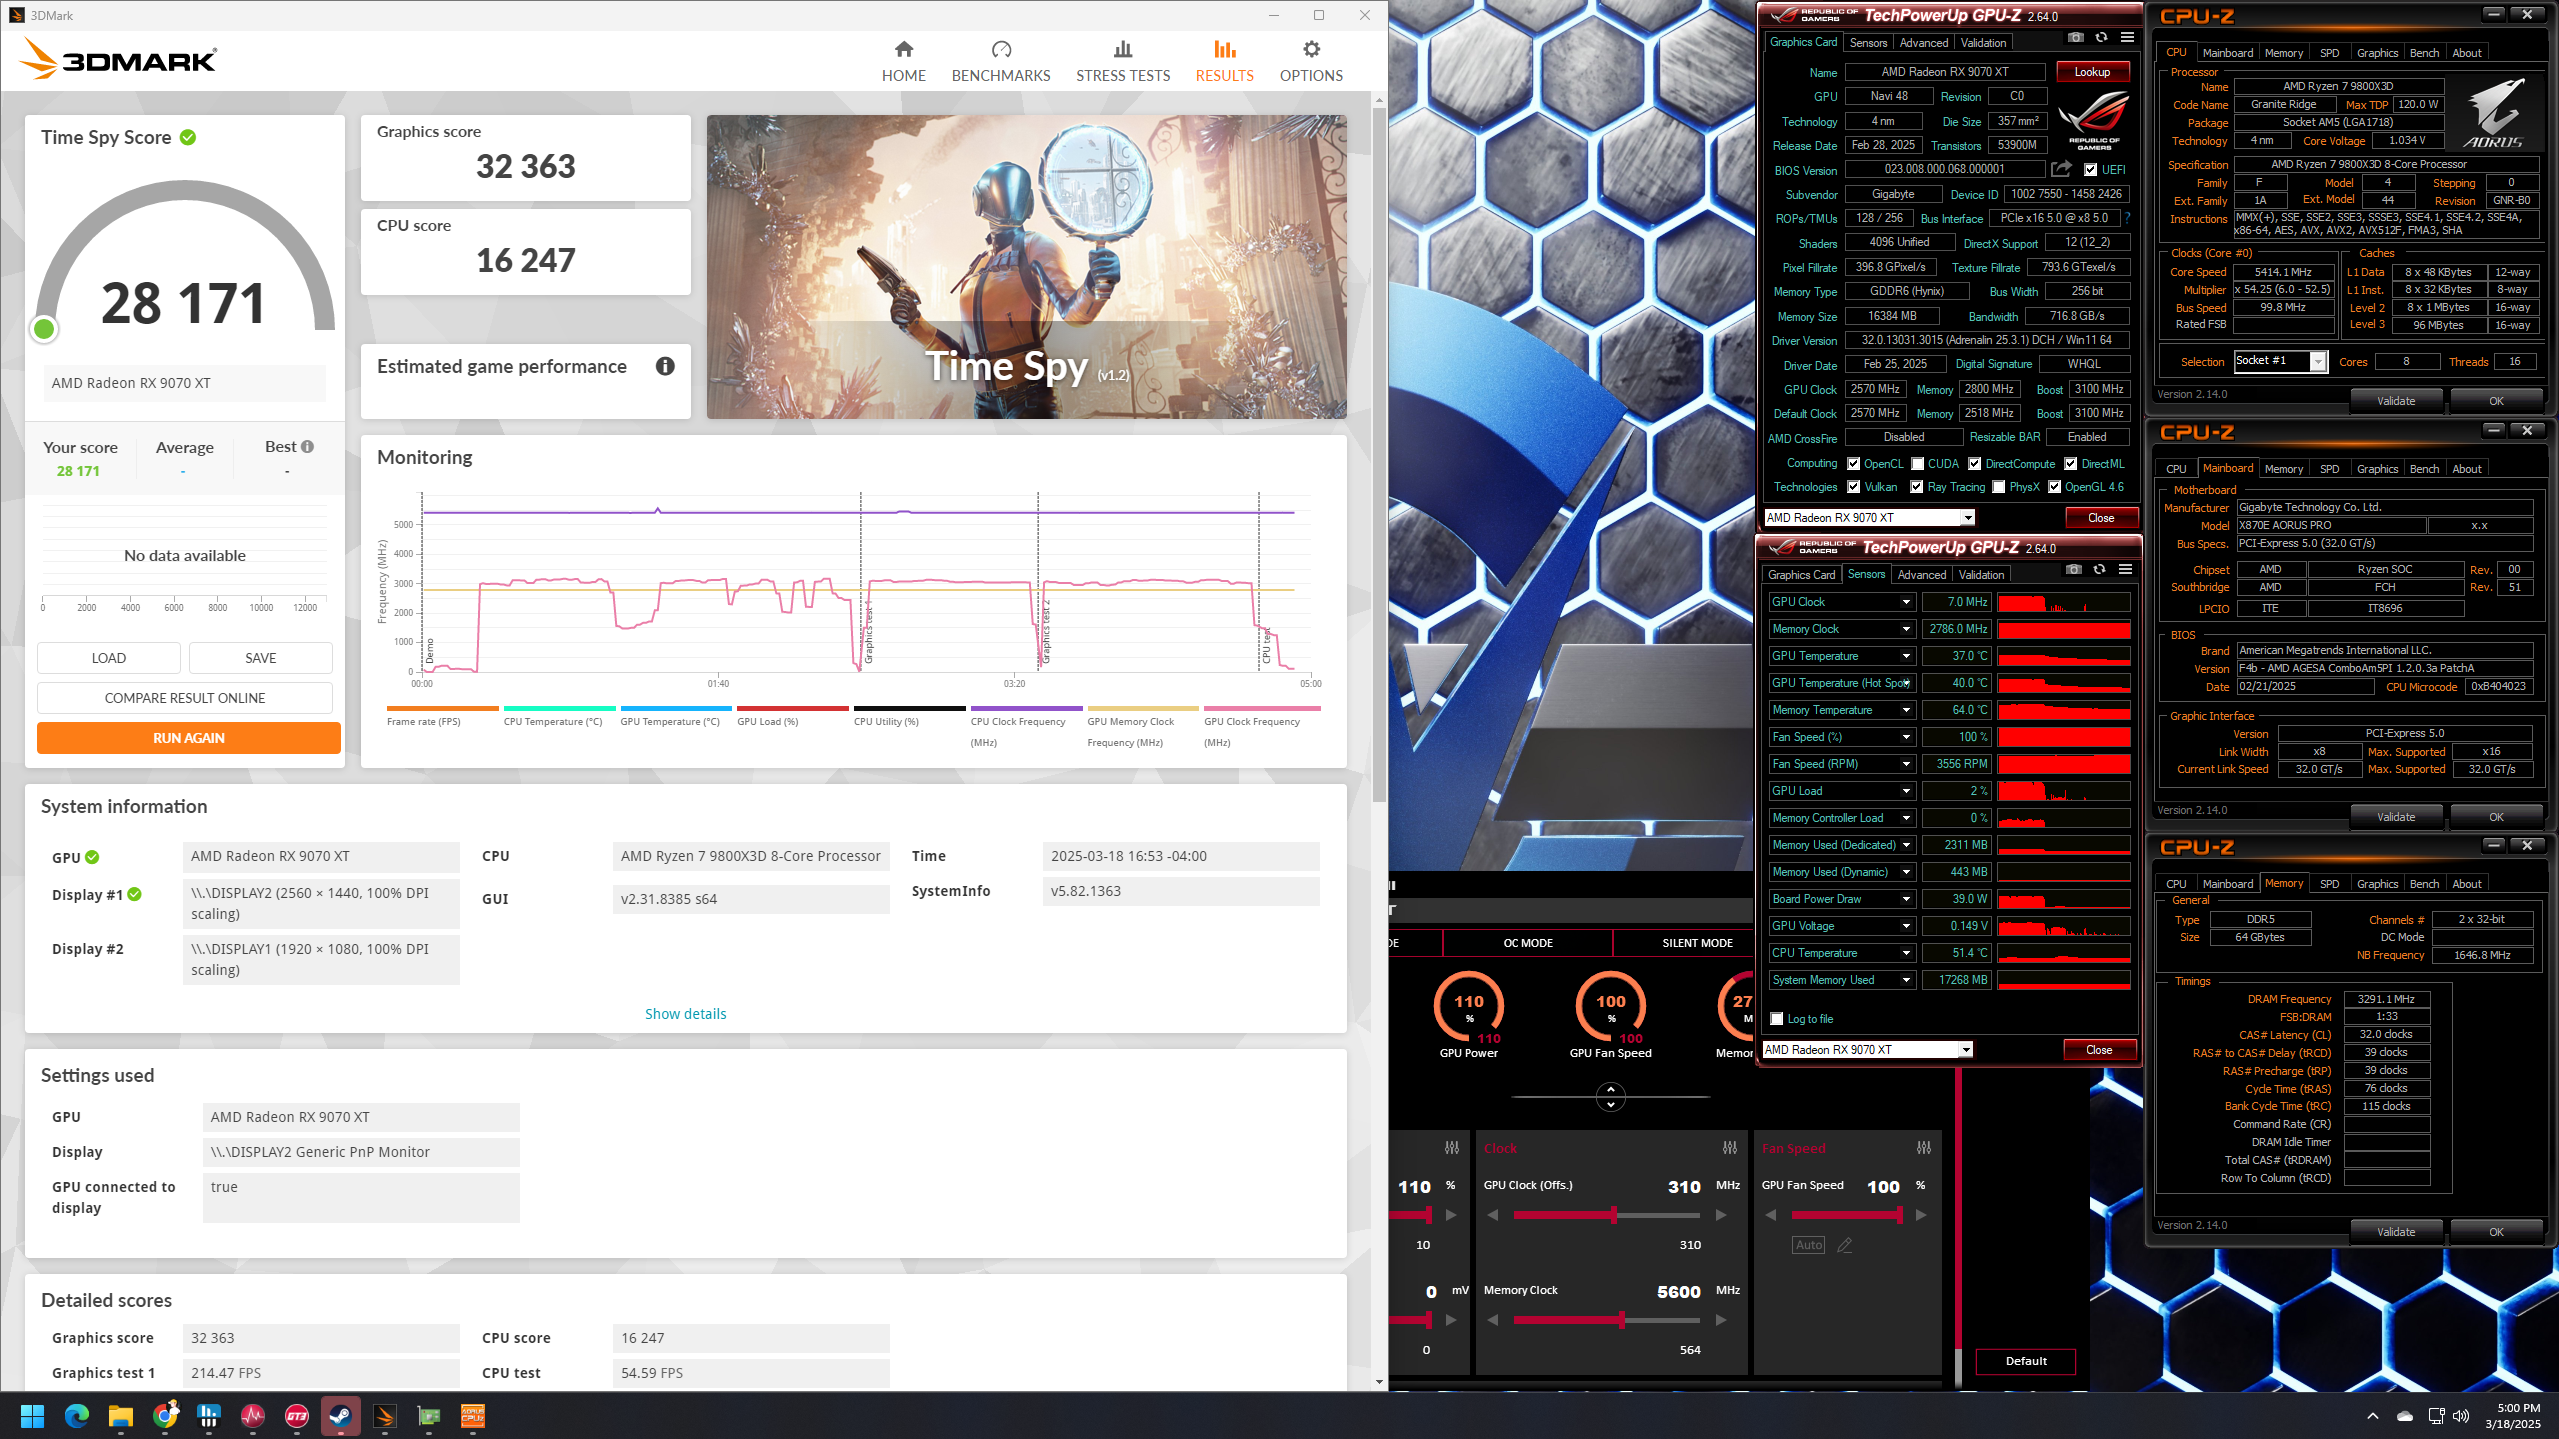The width and height of the screenshot is (2559, 1439).
Task: Click the 3DMark vertical scrollbar
Action: tap(1379, 455)
